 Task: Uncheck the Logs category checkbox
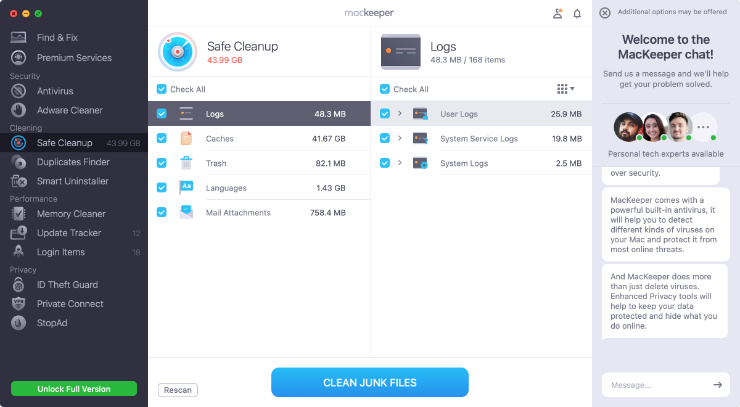click(161, 113)
